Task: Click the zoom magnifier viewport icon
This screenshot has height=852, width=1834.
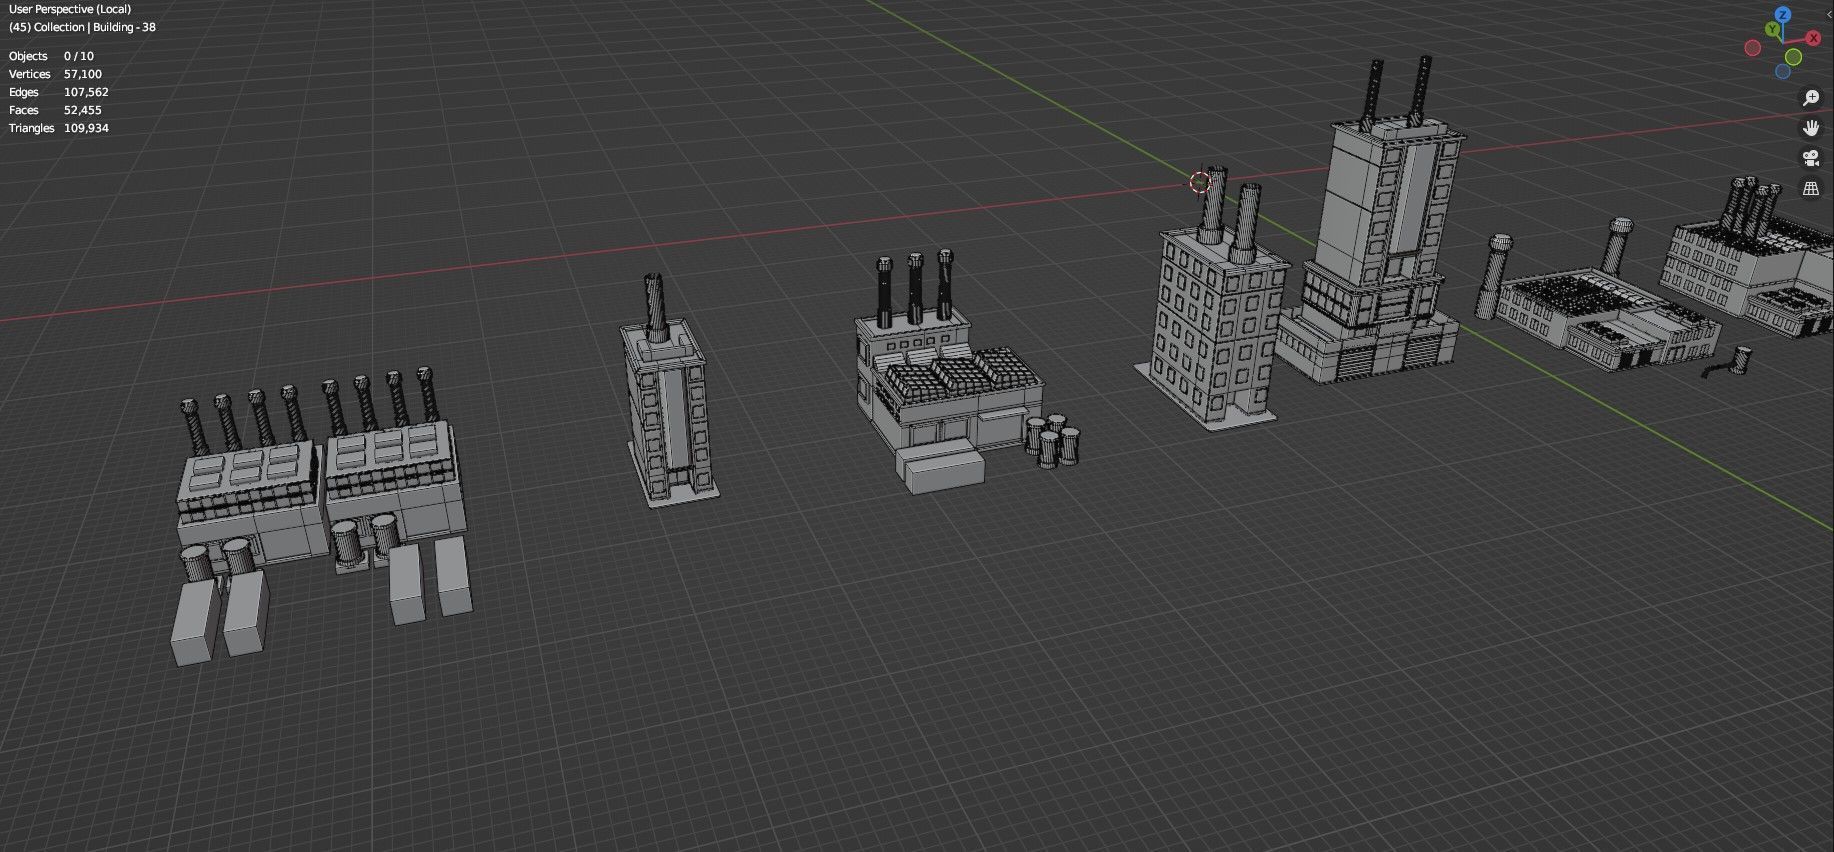Action: tap(1811, 98)
